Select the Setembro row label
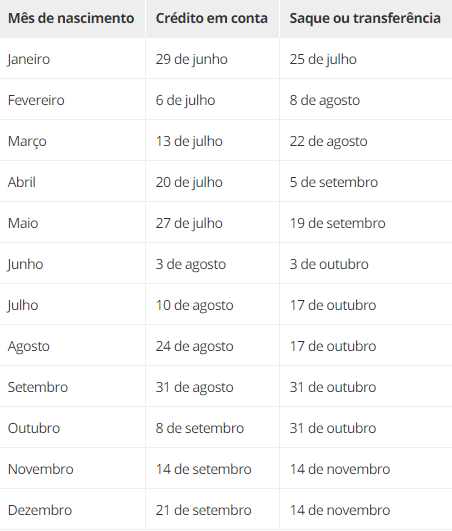Image resolution: width=452 pixels, height=531 pixels. (38, 387)
